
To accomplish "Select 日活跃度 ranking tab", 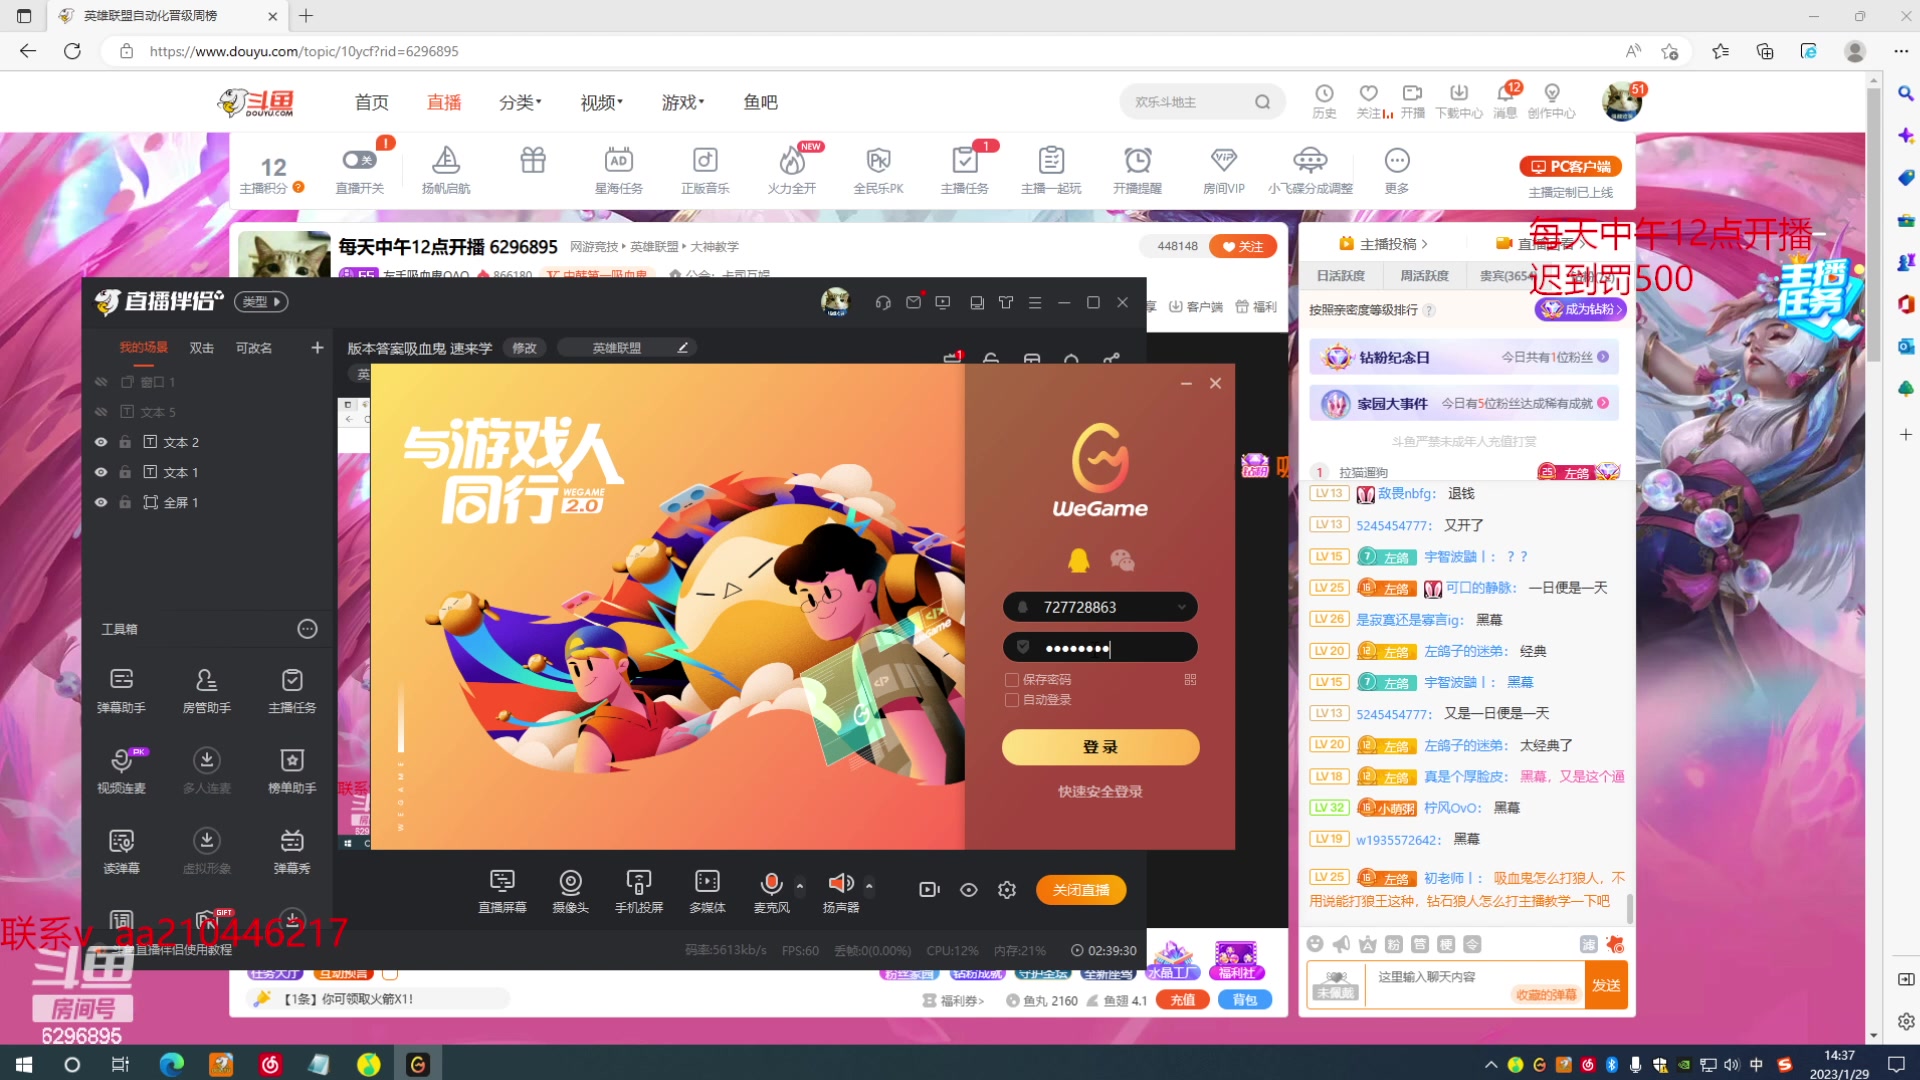I will point(1340,276).
